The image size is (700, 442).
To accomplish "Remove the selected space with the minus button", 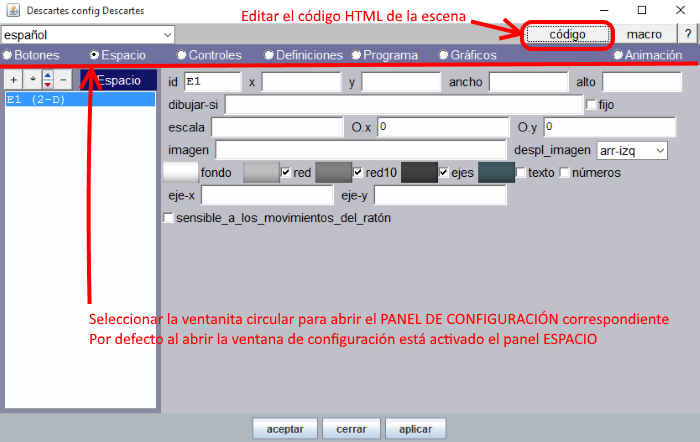I will pyautogui.click(x=63, y=80).
